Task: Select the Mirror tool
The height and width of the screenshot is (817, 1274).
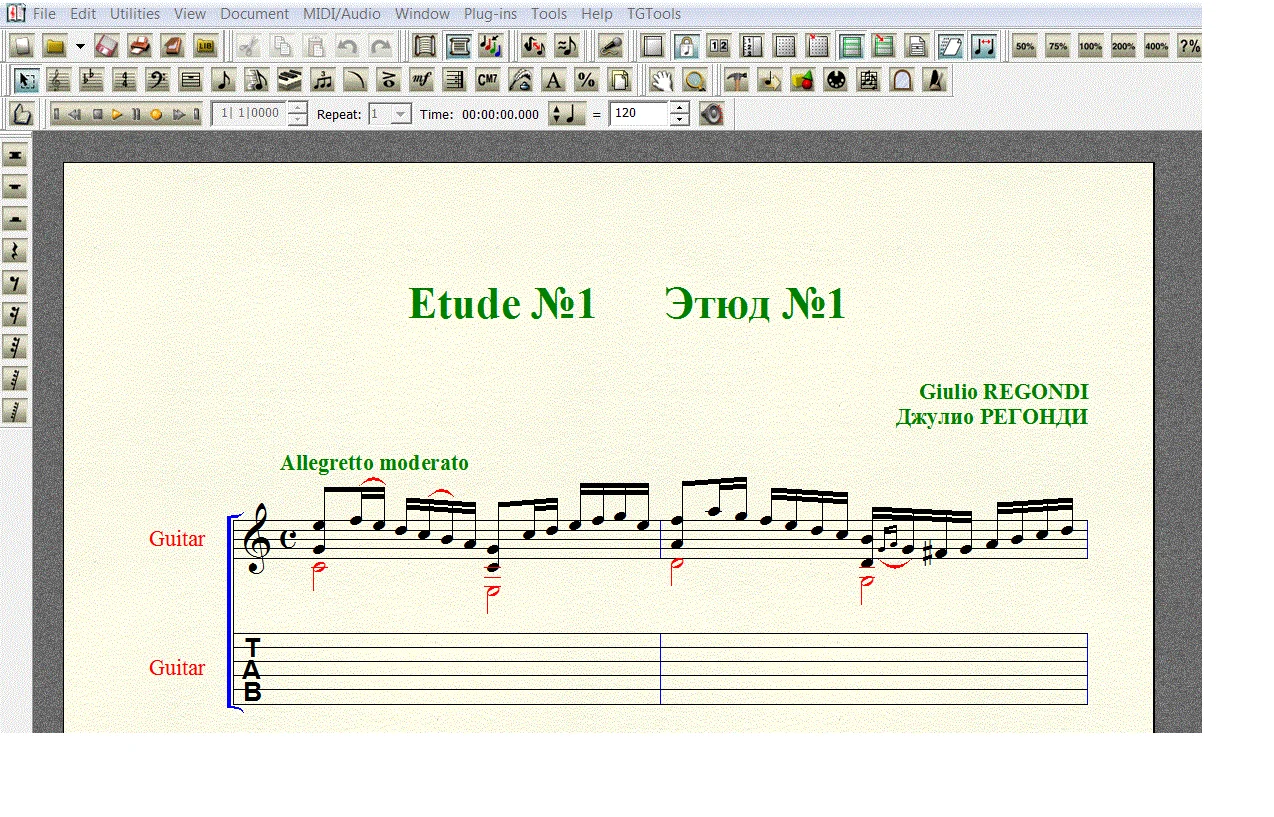Action: [902, 80]
